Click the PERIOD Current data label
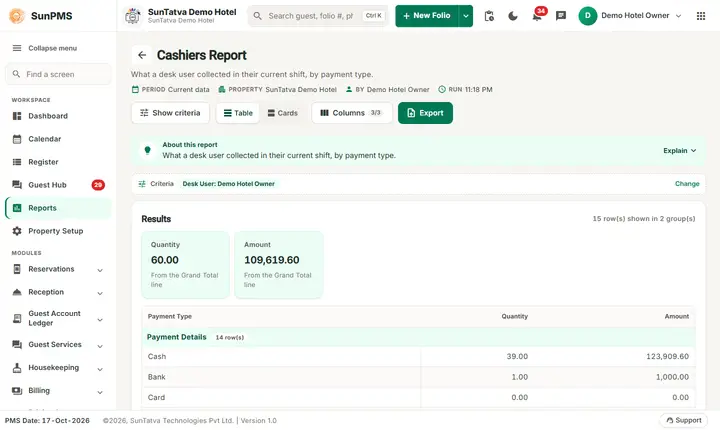The width and height of the screenshot is (720, 430). pyautogui.click(x=170, y=90)
